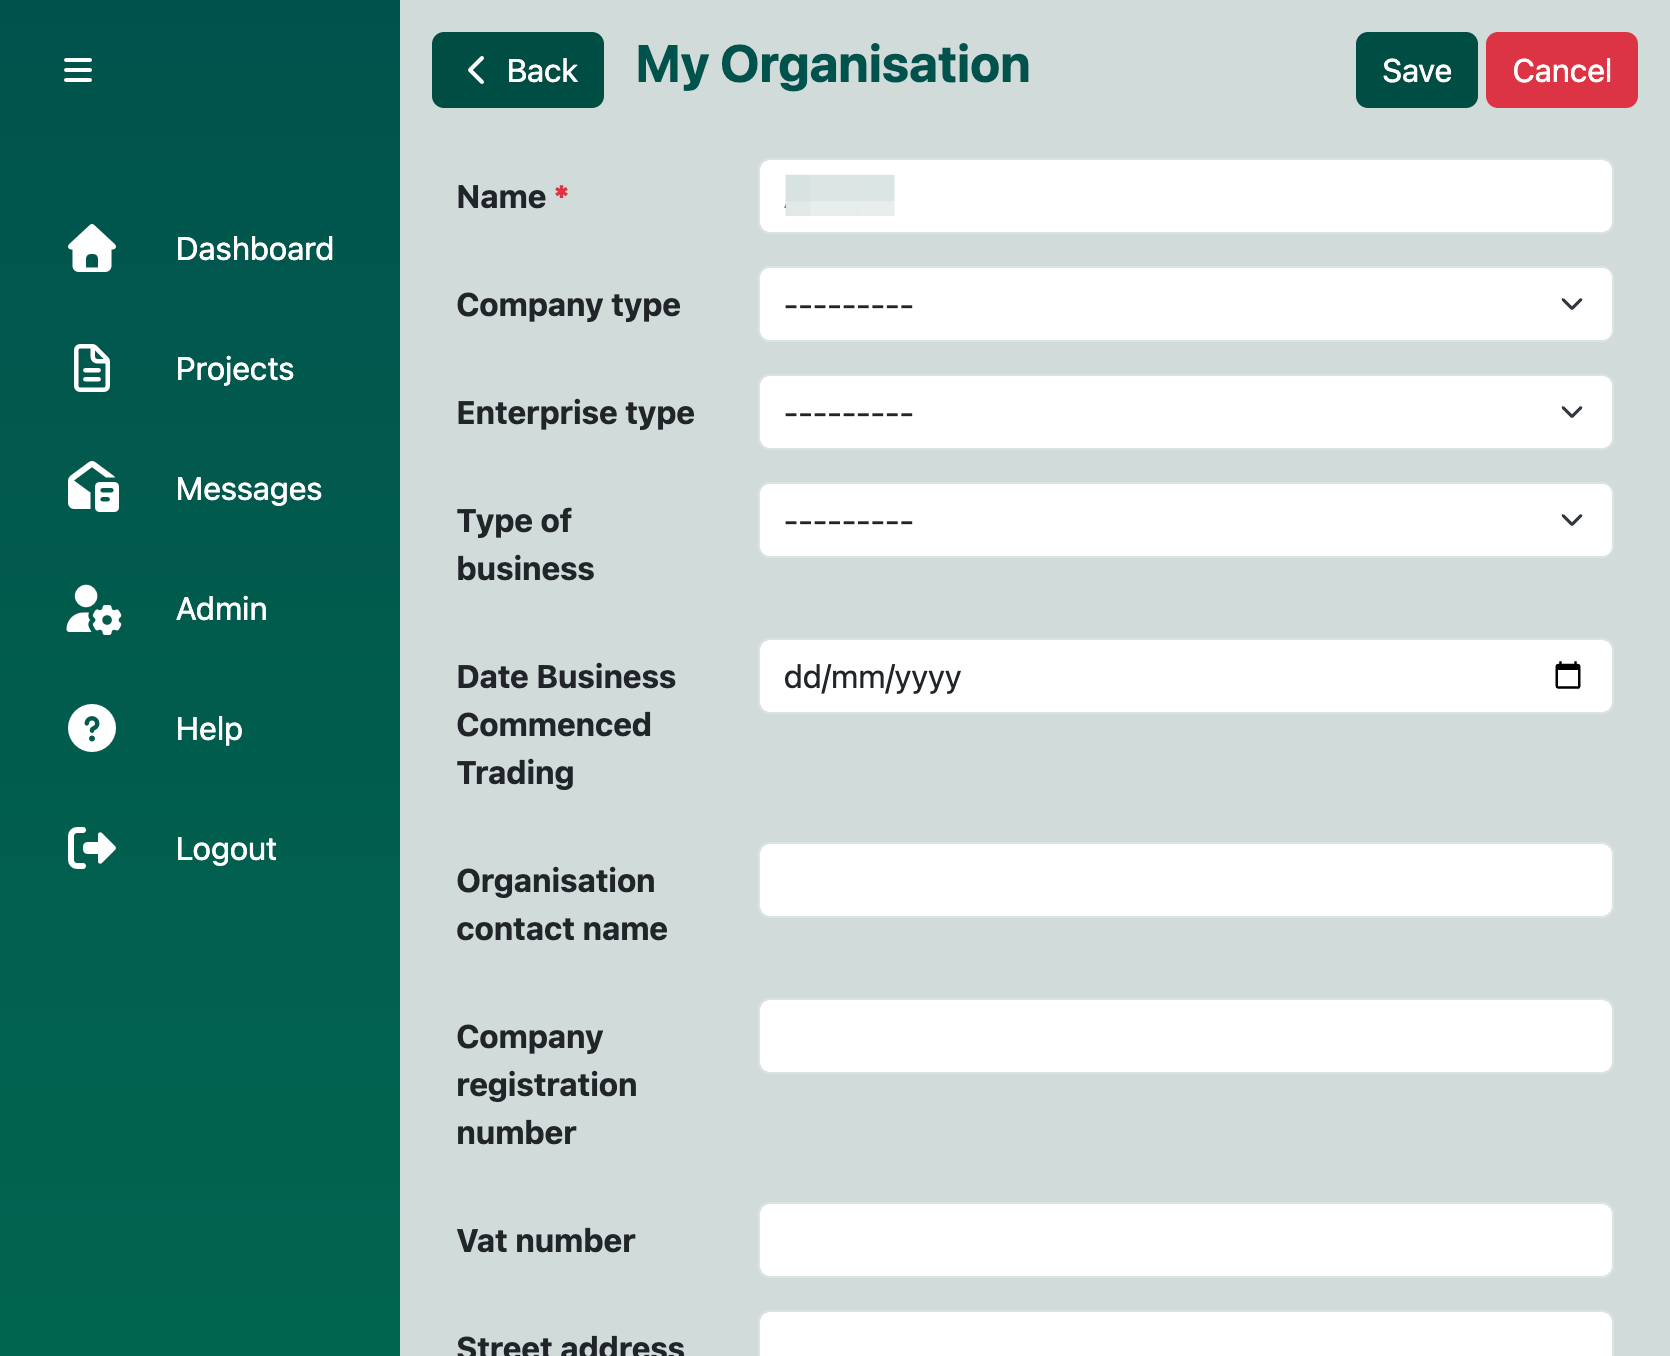Screen dimensions: 1670x1356
Task: Open Messages in the sidebar
Action: coord(249,489)
